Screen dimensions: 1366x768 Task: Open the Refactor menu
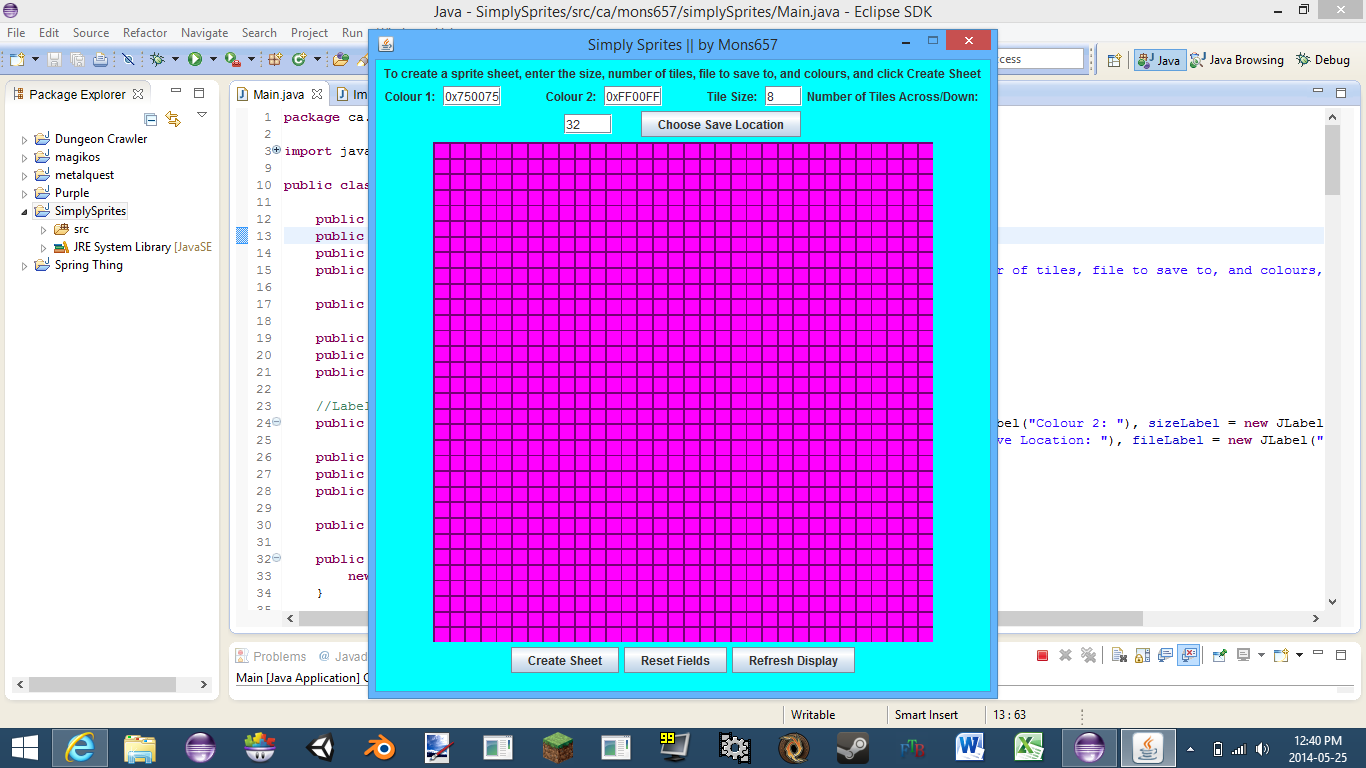(x=145, y=33)
